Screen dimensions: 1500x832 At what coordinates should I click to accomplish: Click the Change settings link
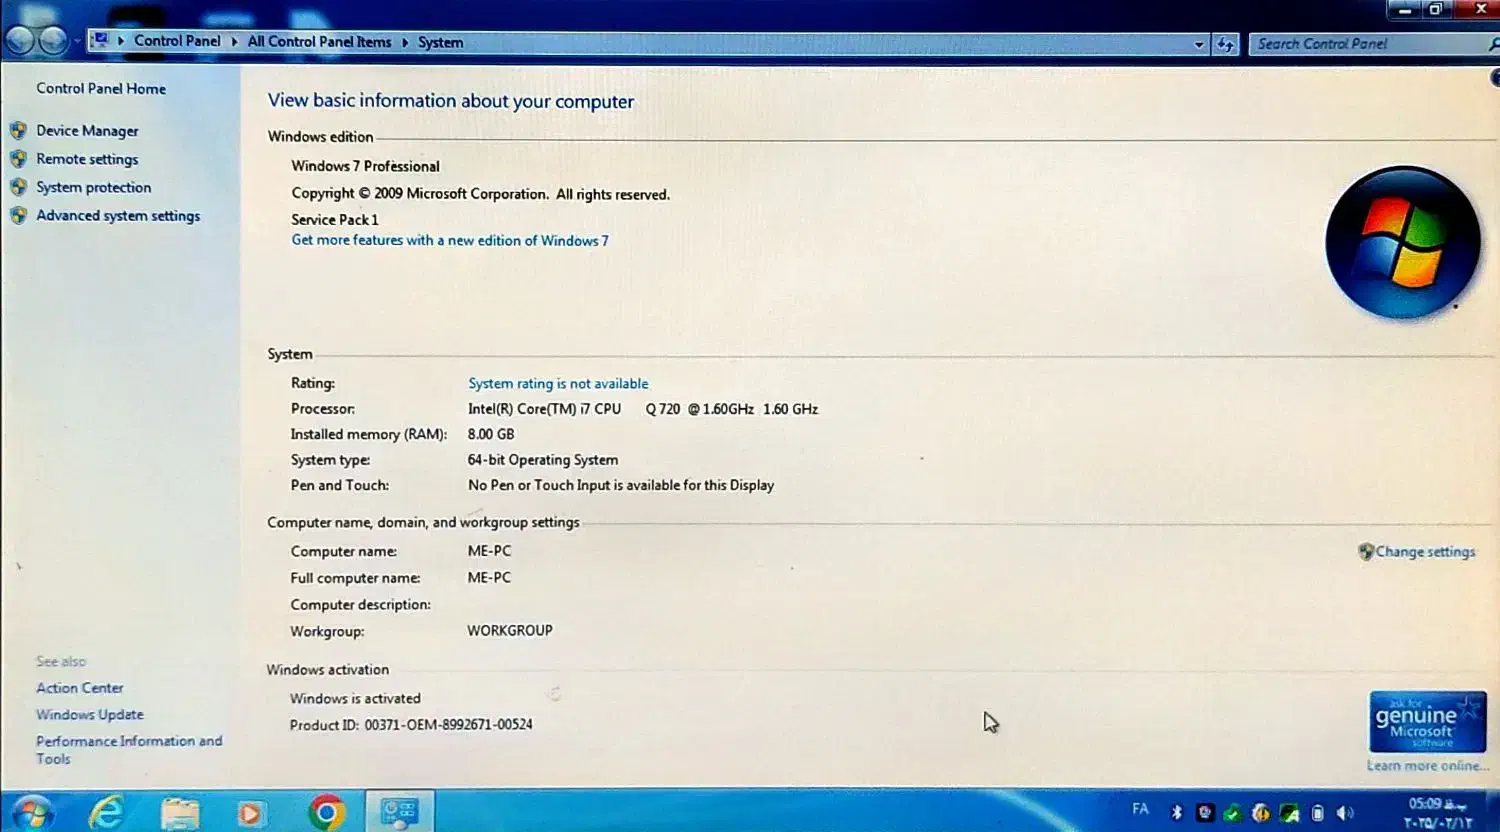[x=1425, y=551]
